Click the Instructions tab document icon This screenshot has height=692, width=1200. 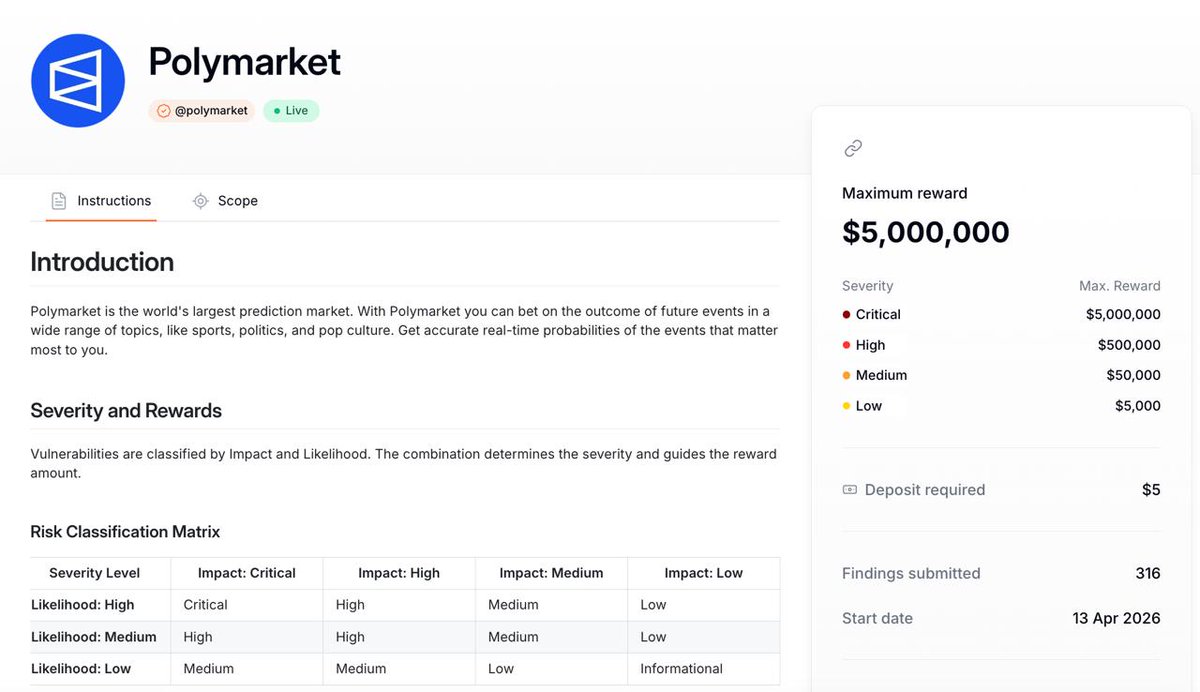click(x=59, y=201)
